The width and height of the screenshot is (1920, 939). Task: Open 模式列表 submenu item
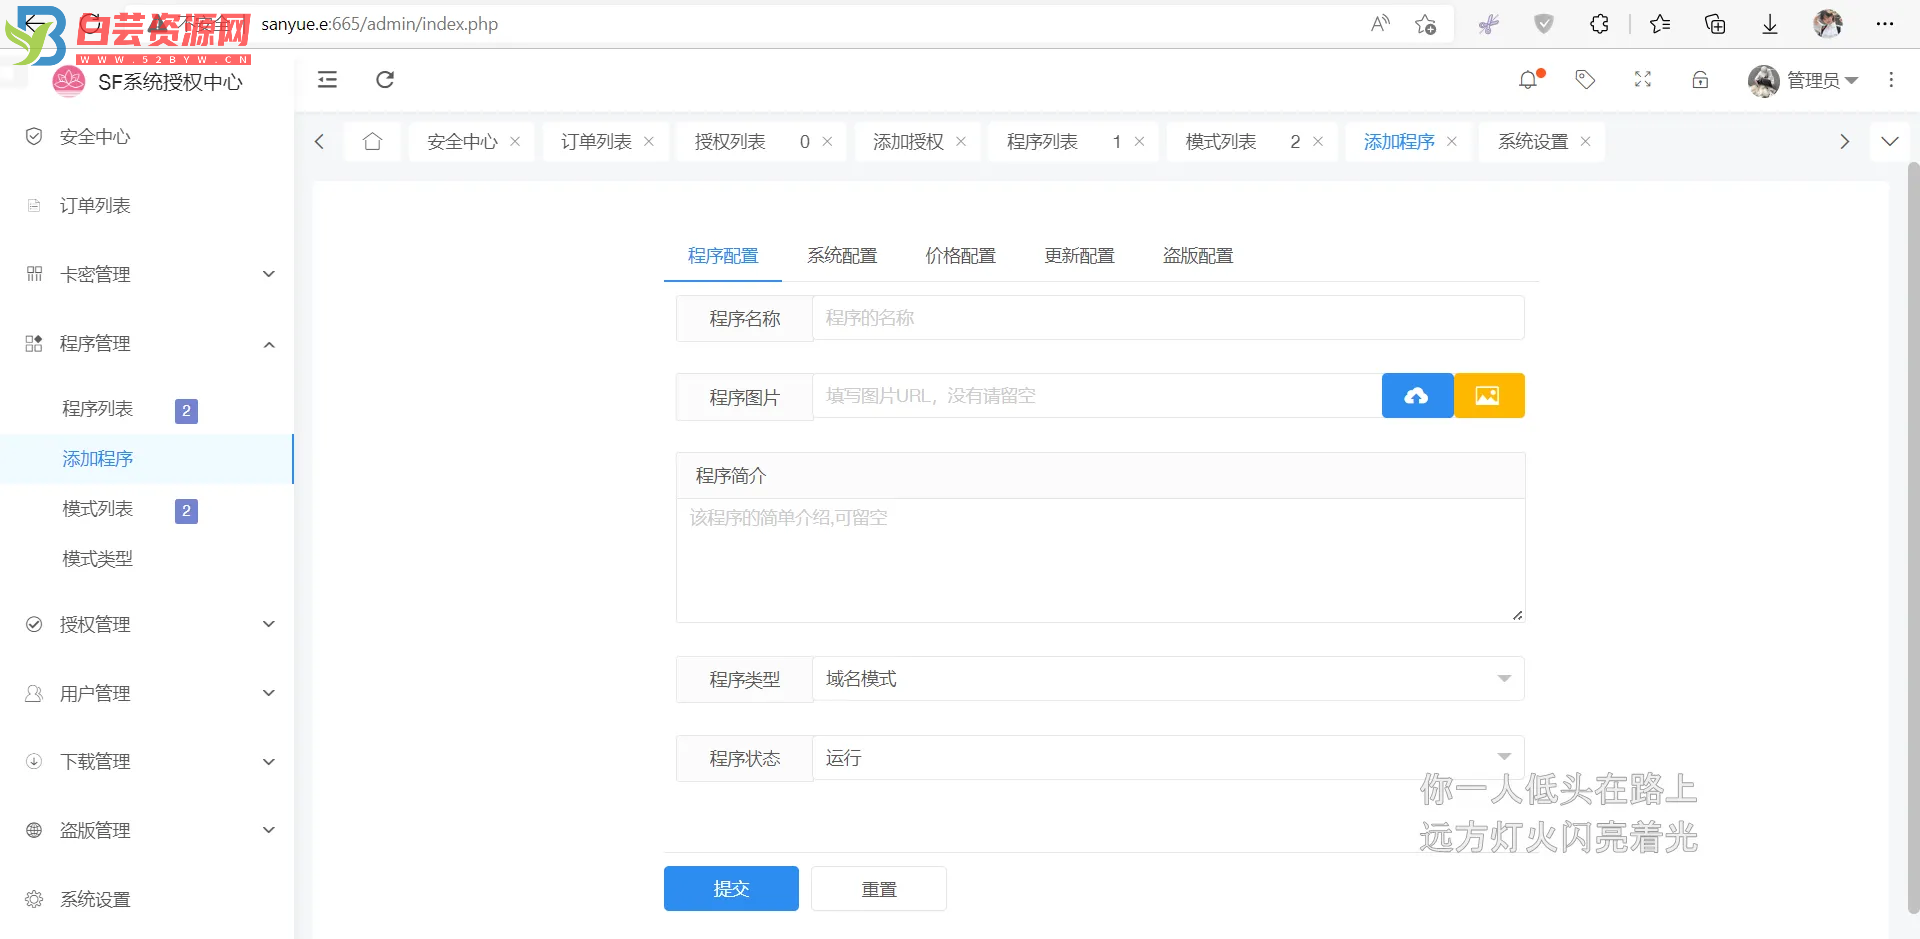click(147, 509)
